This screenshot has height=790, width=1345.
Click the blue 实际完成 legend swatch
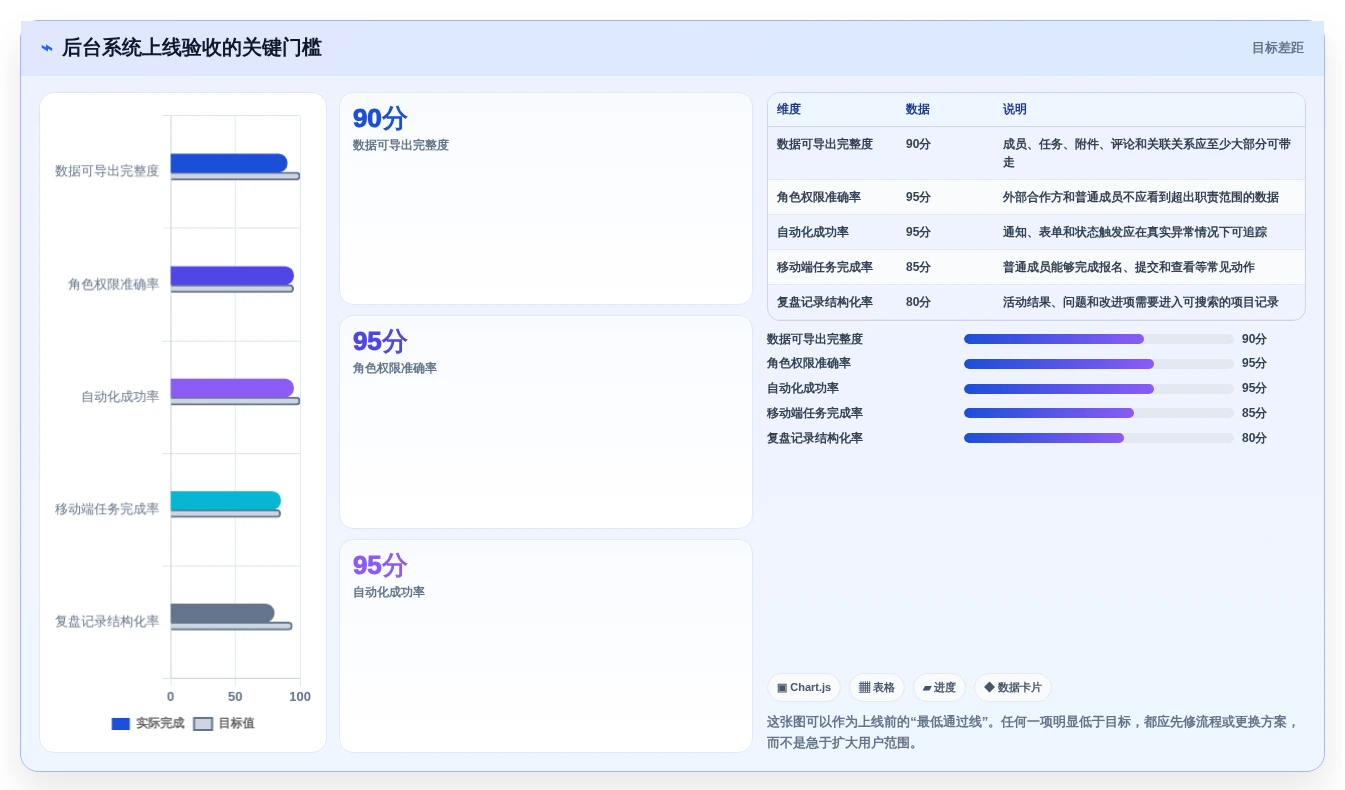[x=121, y=724]
